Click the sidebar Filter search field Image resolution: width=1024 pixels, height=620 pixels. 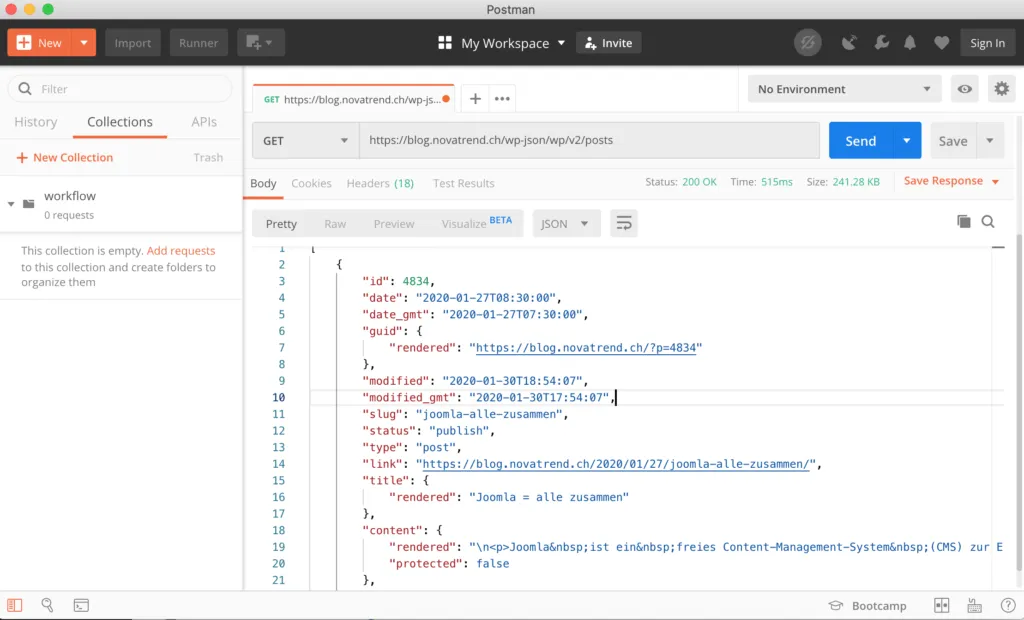pyautogui.click(x=120, y=89)
